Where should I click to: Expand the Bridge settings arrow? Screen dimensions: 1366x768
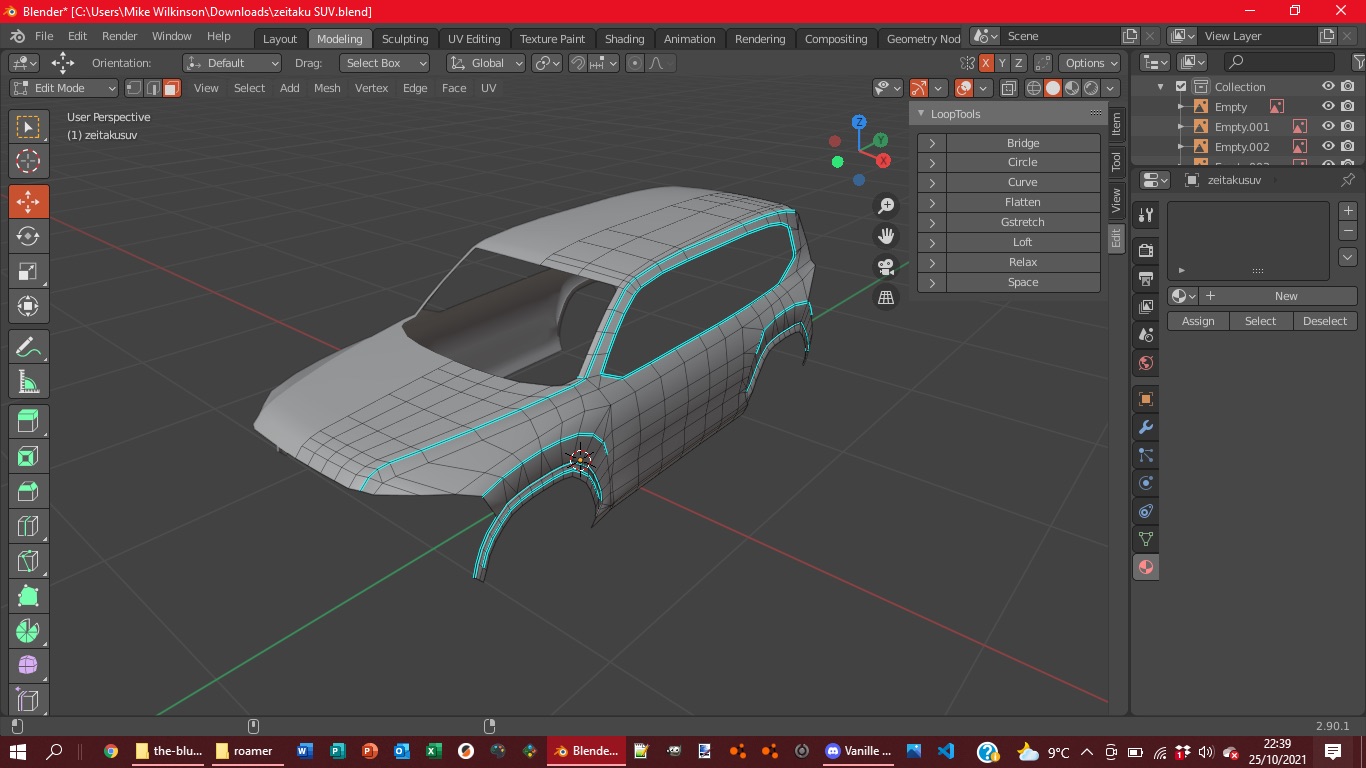(x=932, y=143)
